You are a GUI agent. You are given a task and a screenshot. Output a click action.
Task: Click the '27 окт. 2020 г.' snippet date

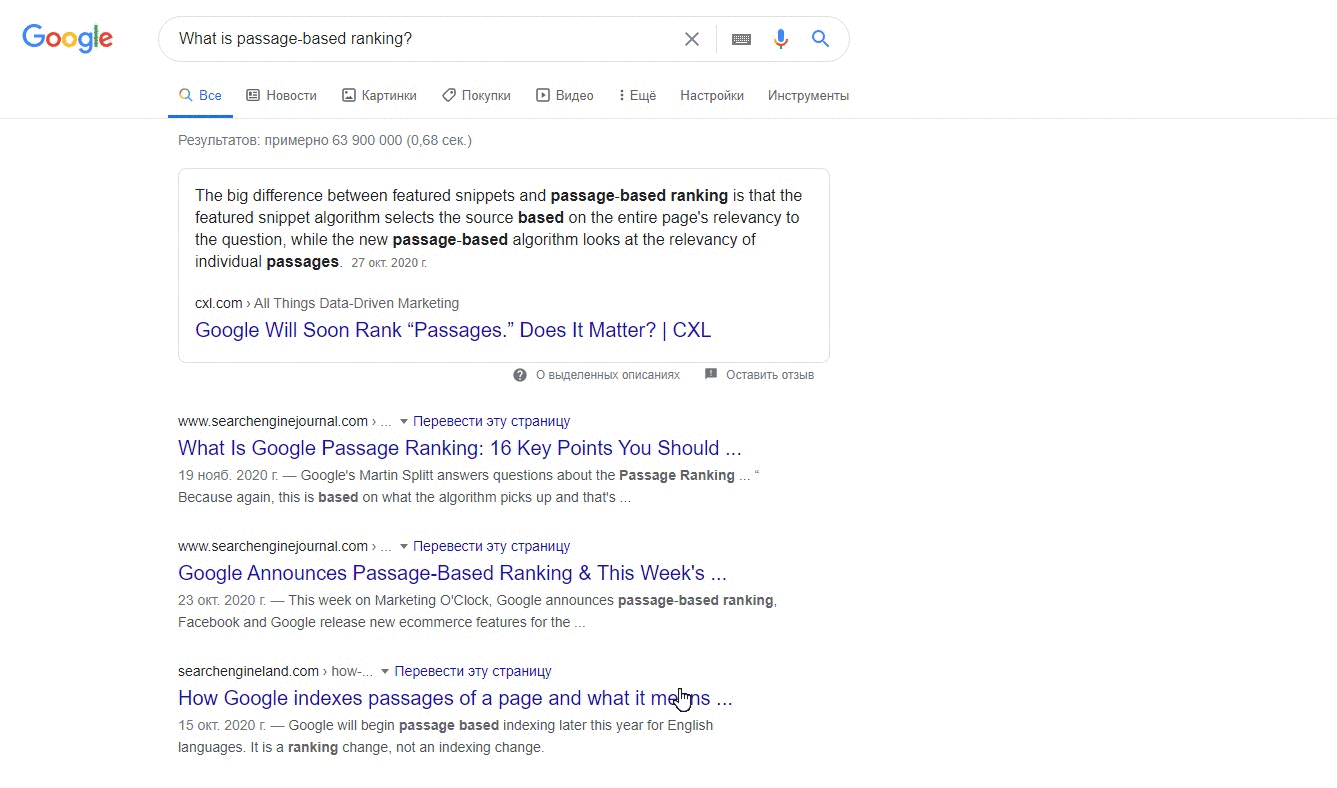(x=389, y=263)
